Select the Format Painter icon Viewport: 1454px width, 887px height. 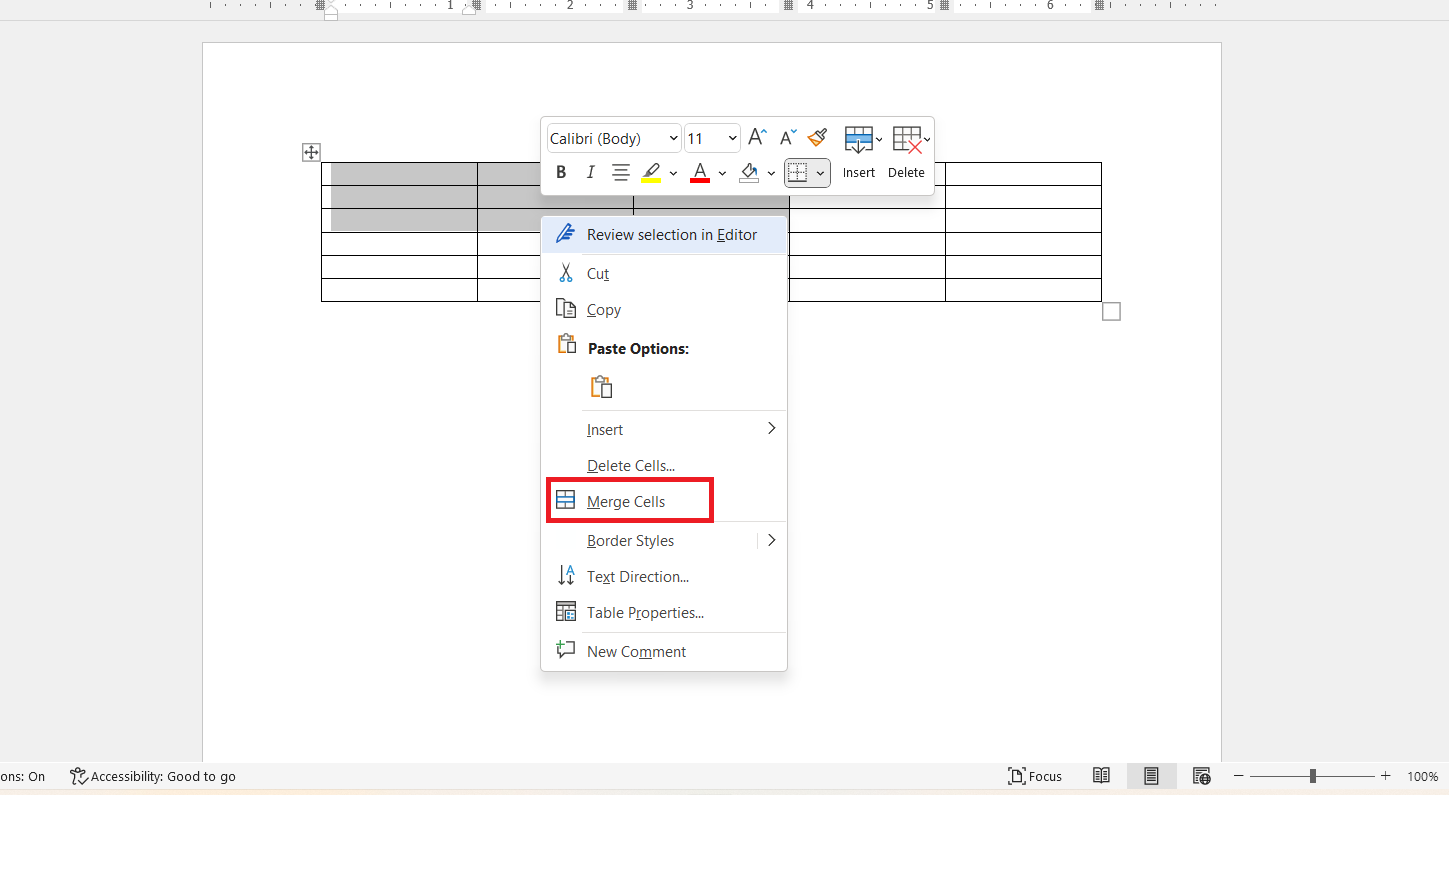pos(816,137)
